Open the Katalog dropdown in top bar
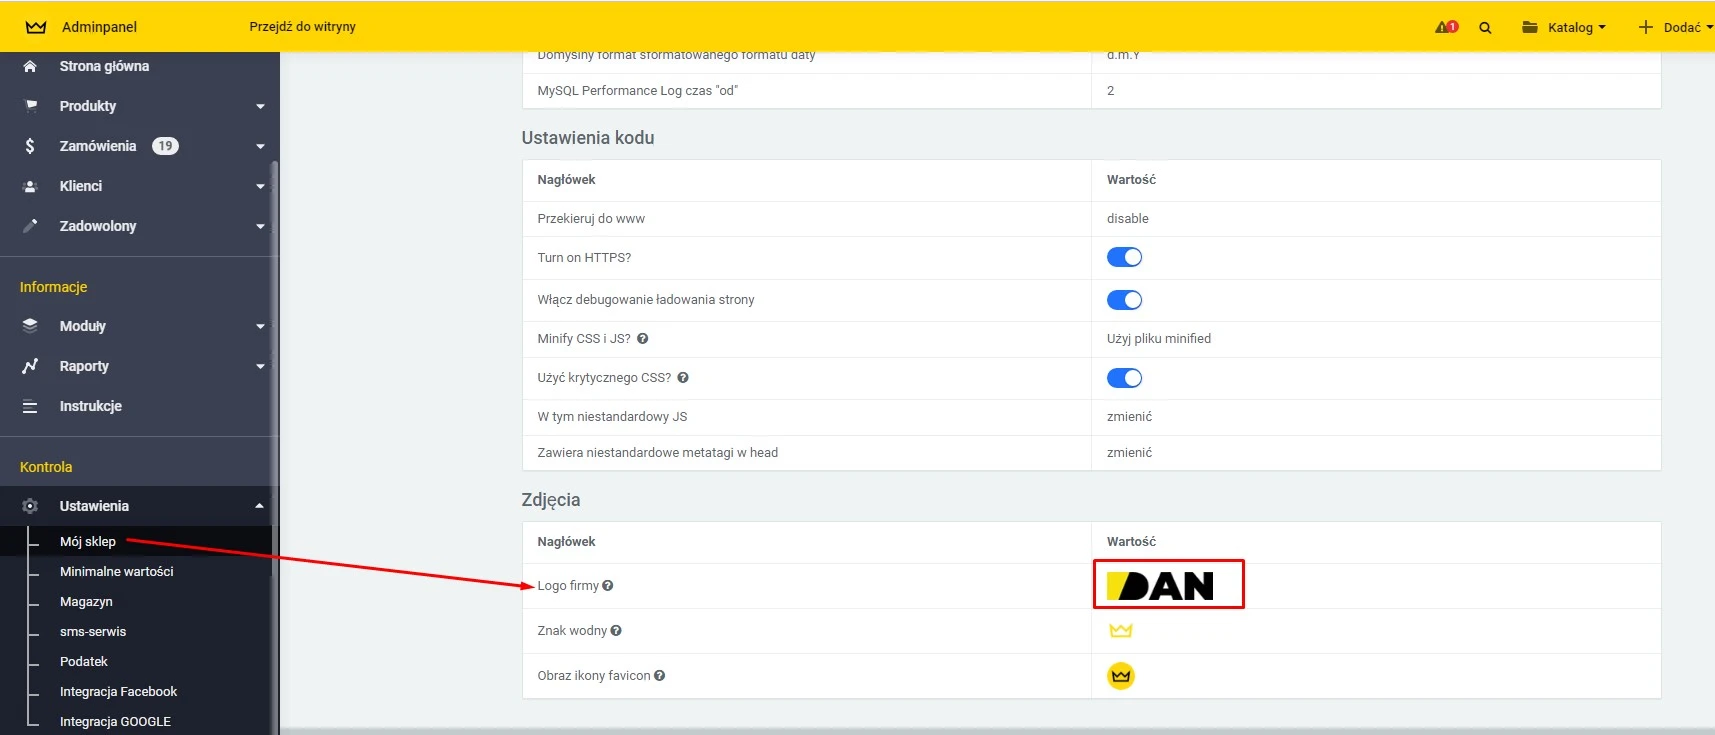 point(1564,27)
